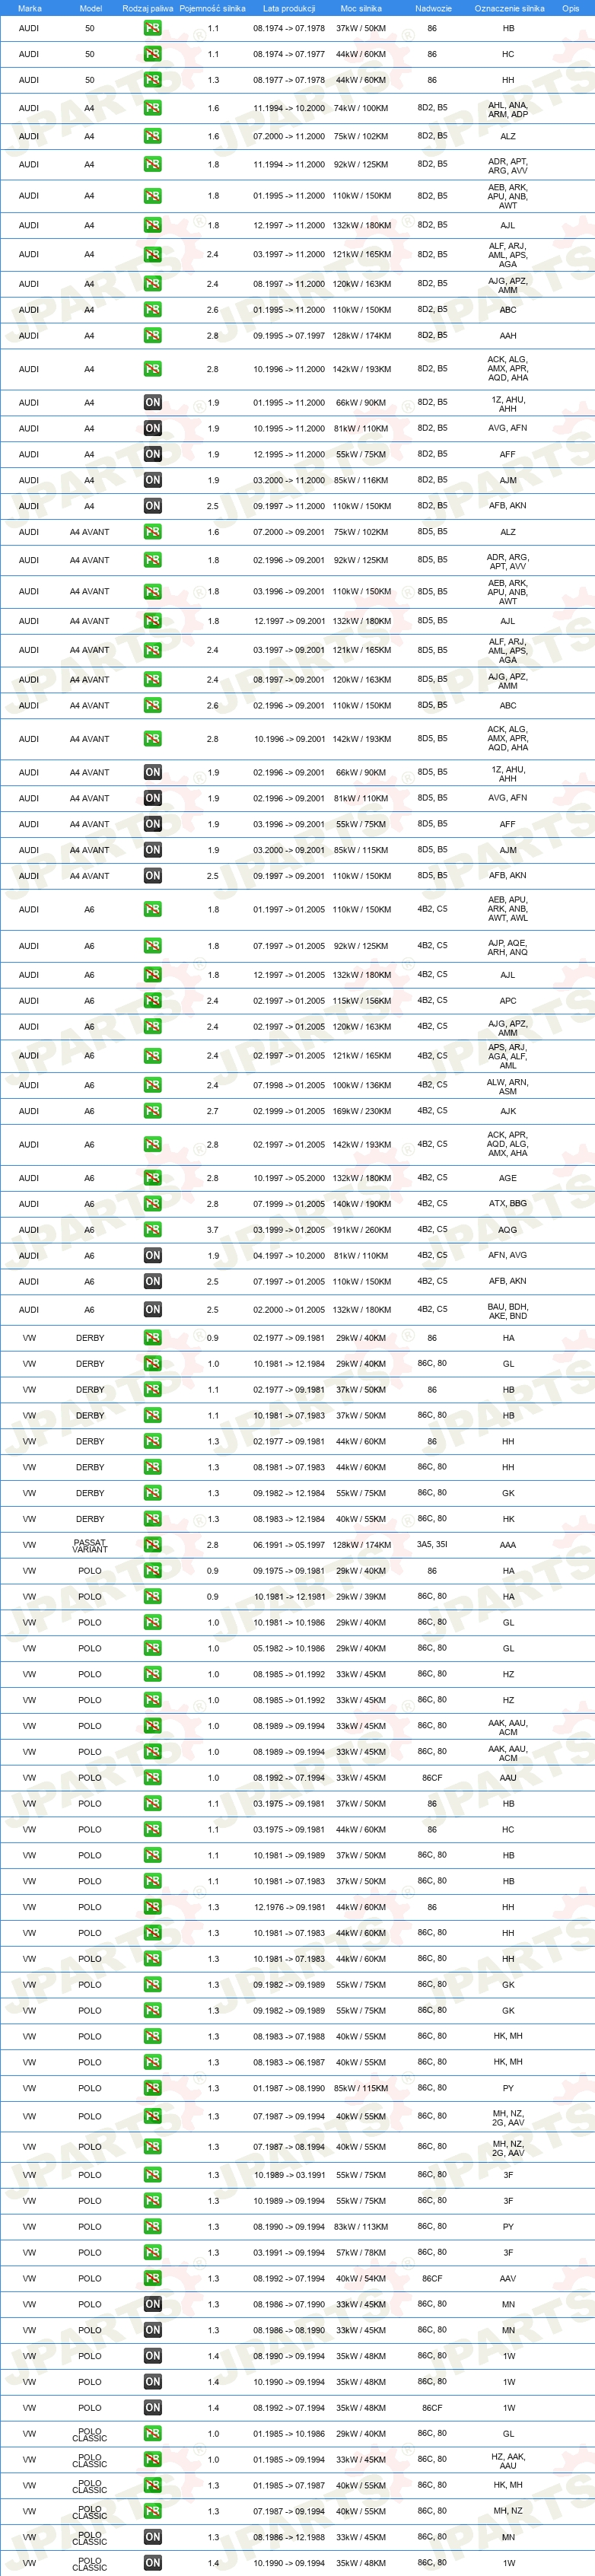Click the Rodzaj paliwa column header
The width and height of the screenshot is (595, 2576).
[x=148, y=8]
